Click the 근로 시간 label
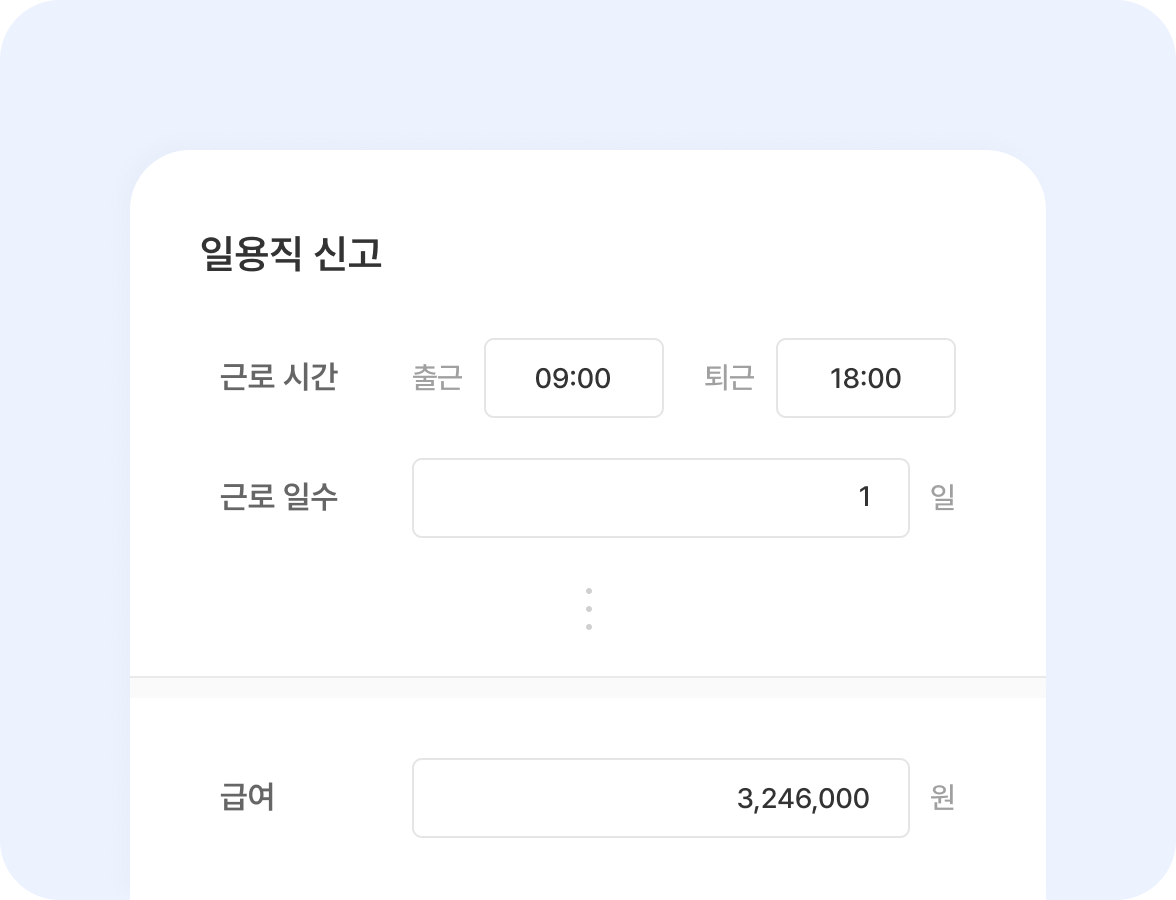Viewport: 1176px width, 900px height. 279,378
